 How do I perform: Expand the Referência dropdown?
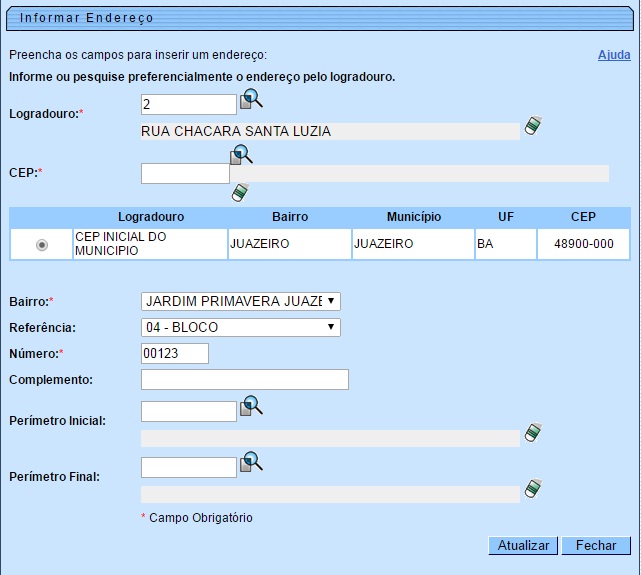(x=240, y=327)
